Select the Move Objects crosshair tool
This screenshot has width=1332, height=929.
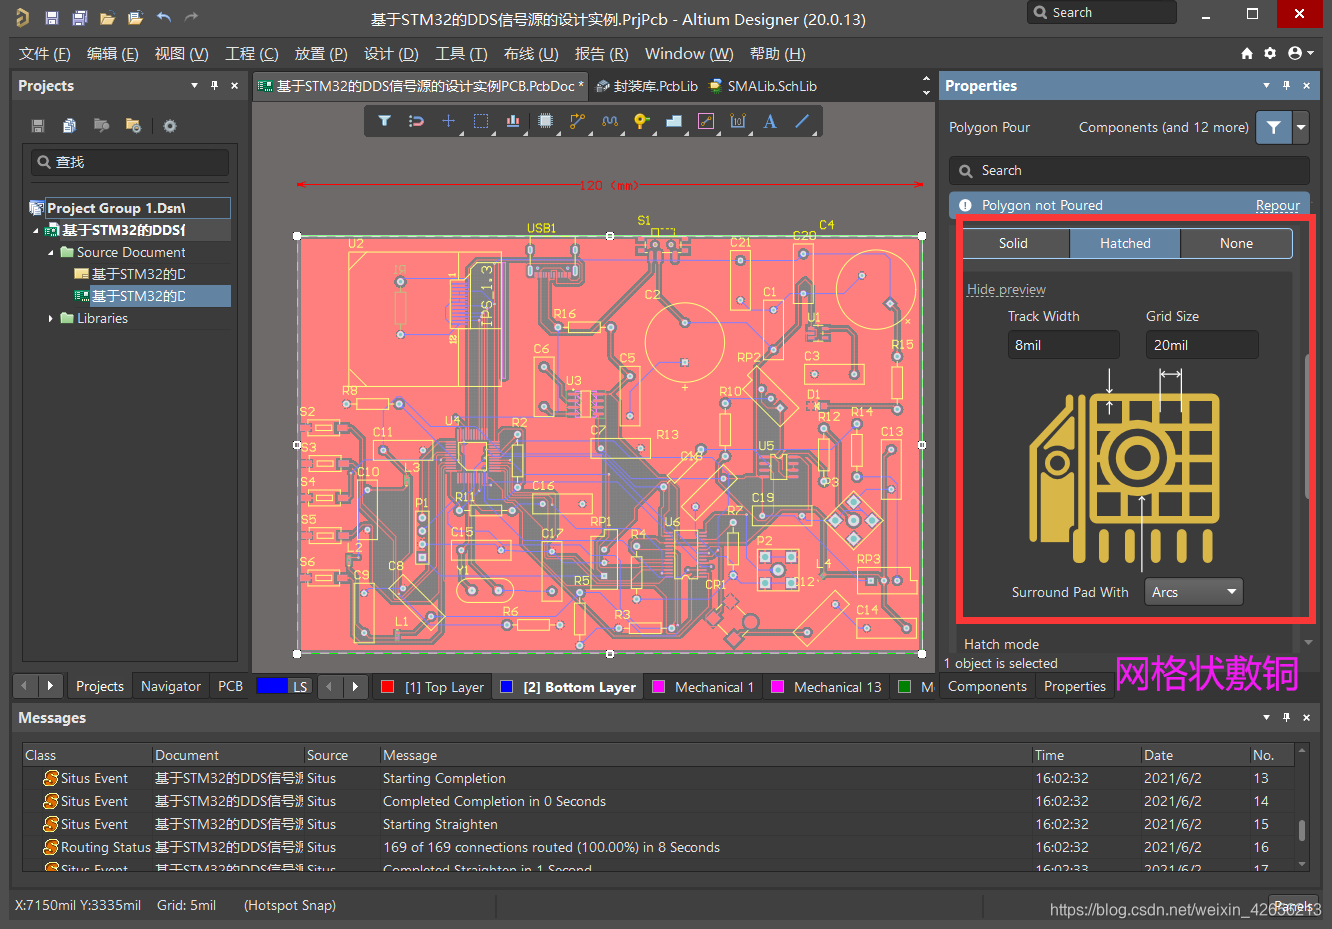tap(448, 121)
